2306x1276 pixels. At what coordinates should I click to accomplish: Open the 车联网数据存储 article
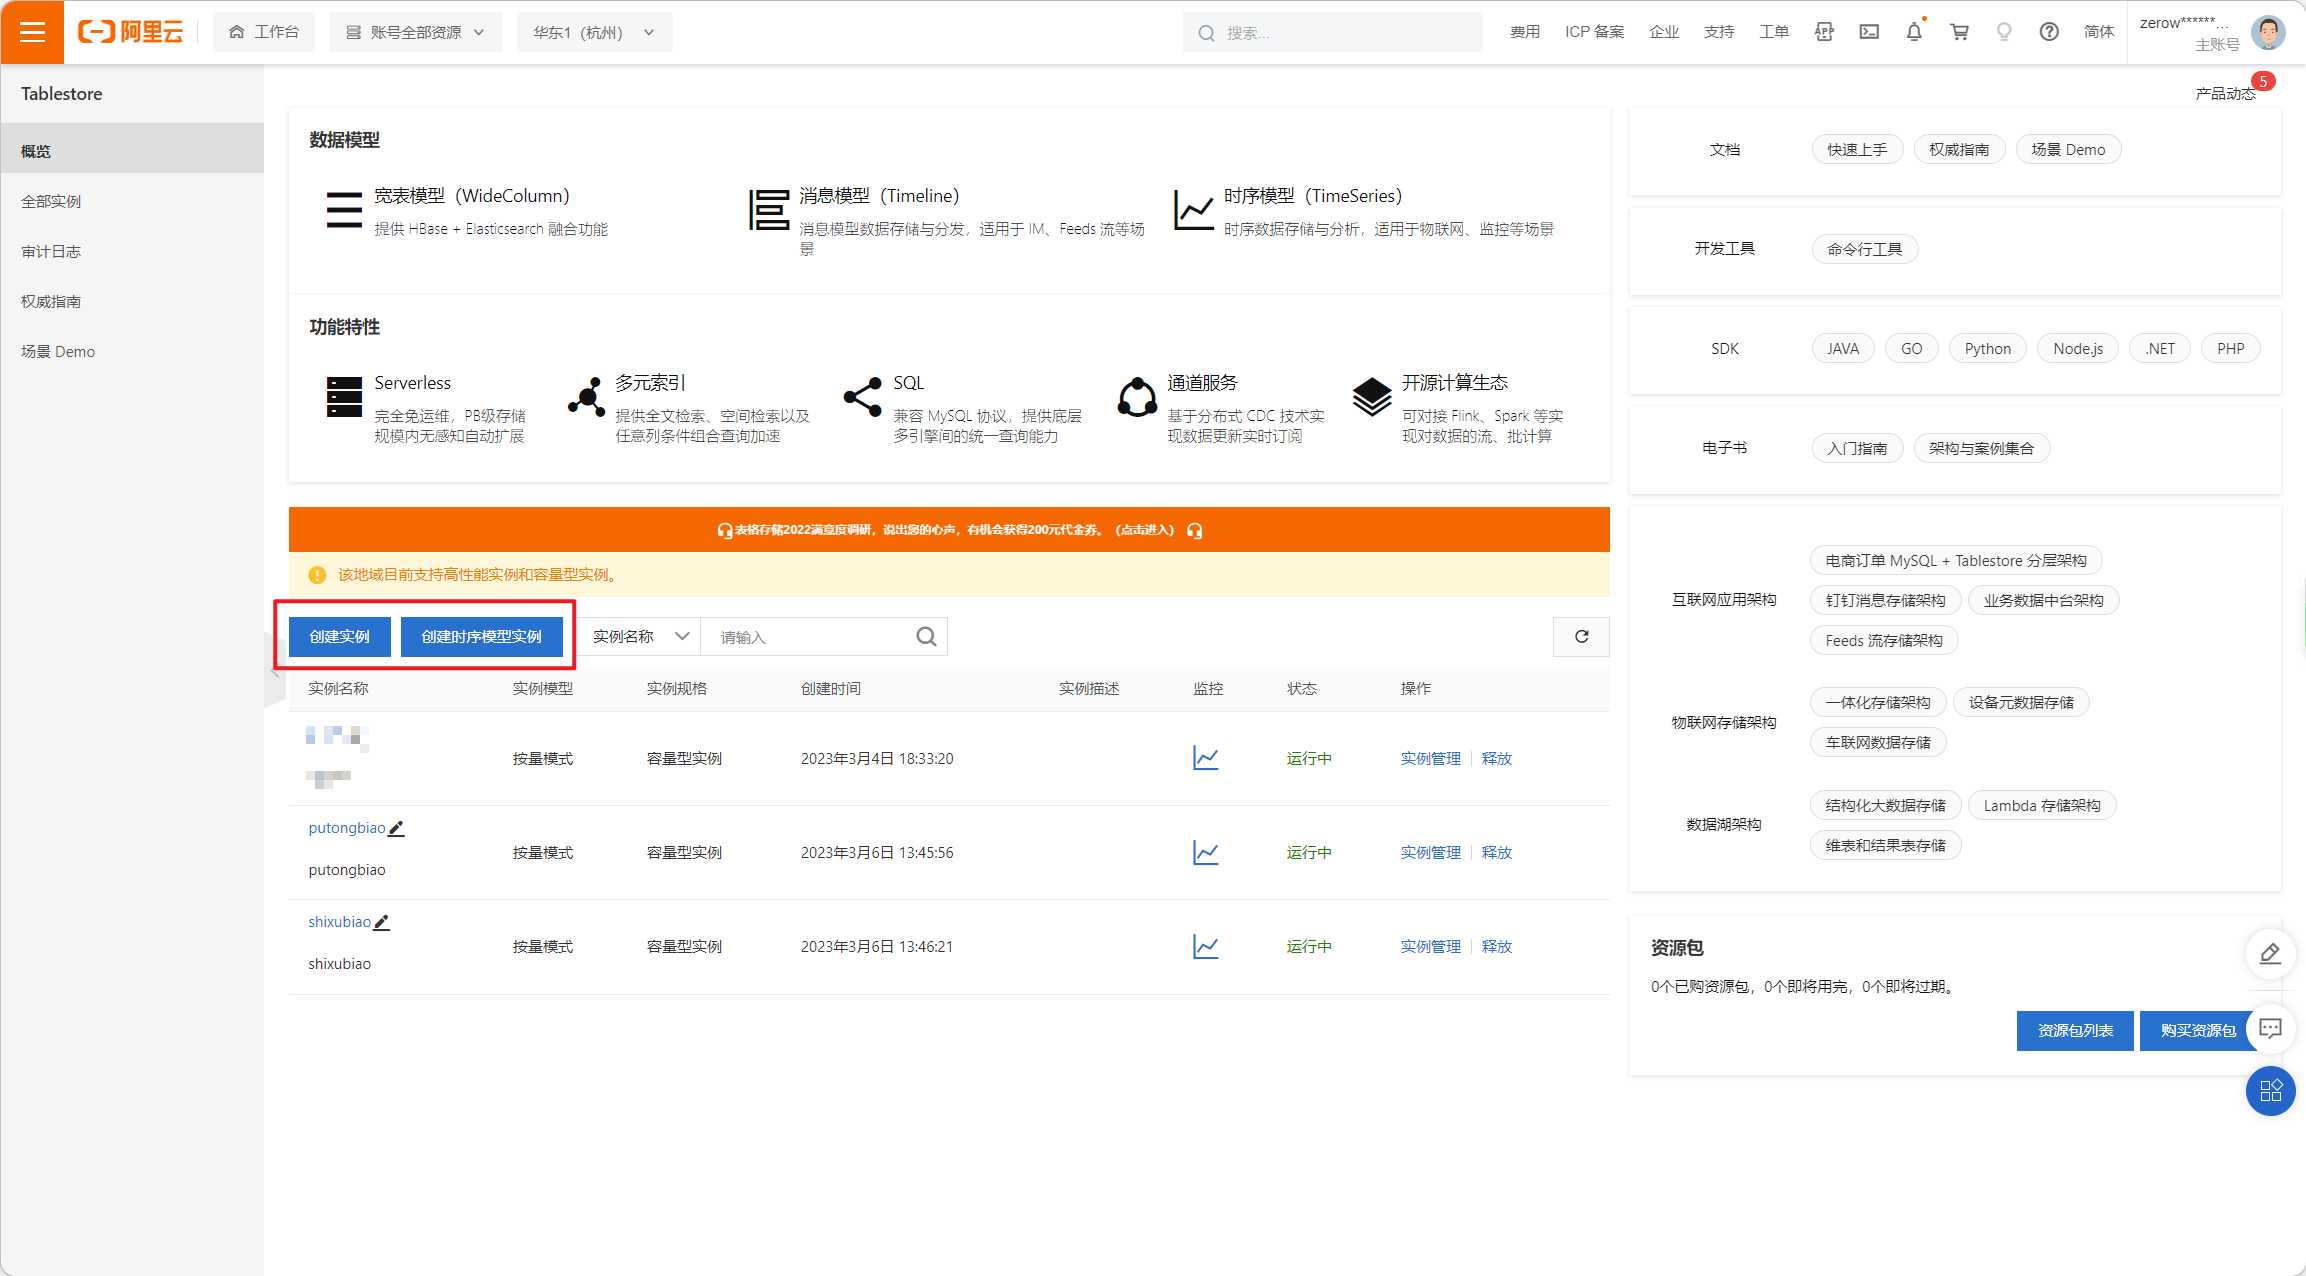coord(1878,743)
